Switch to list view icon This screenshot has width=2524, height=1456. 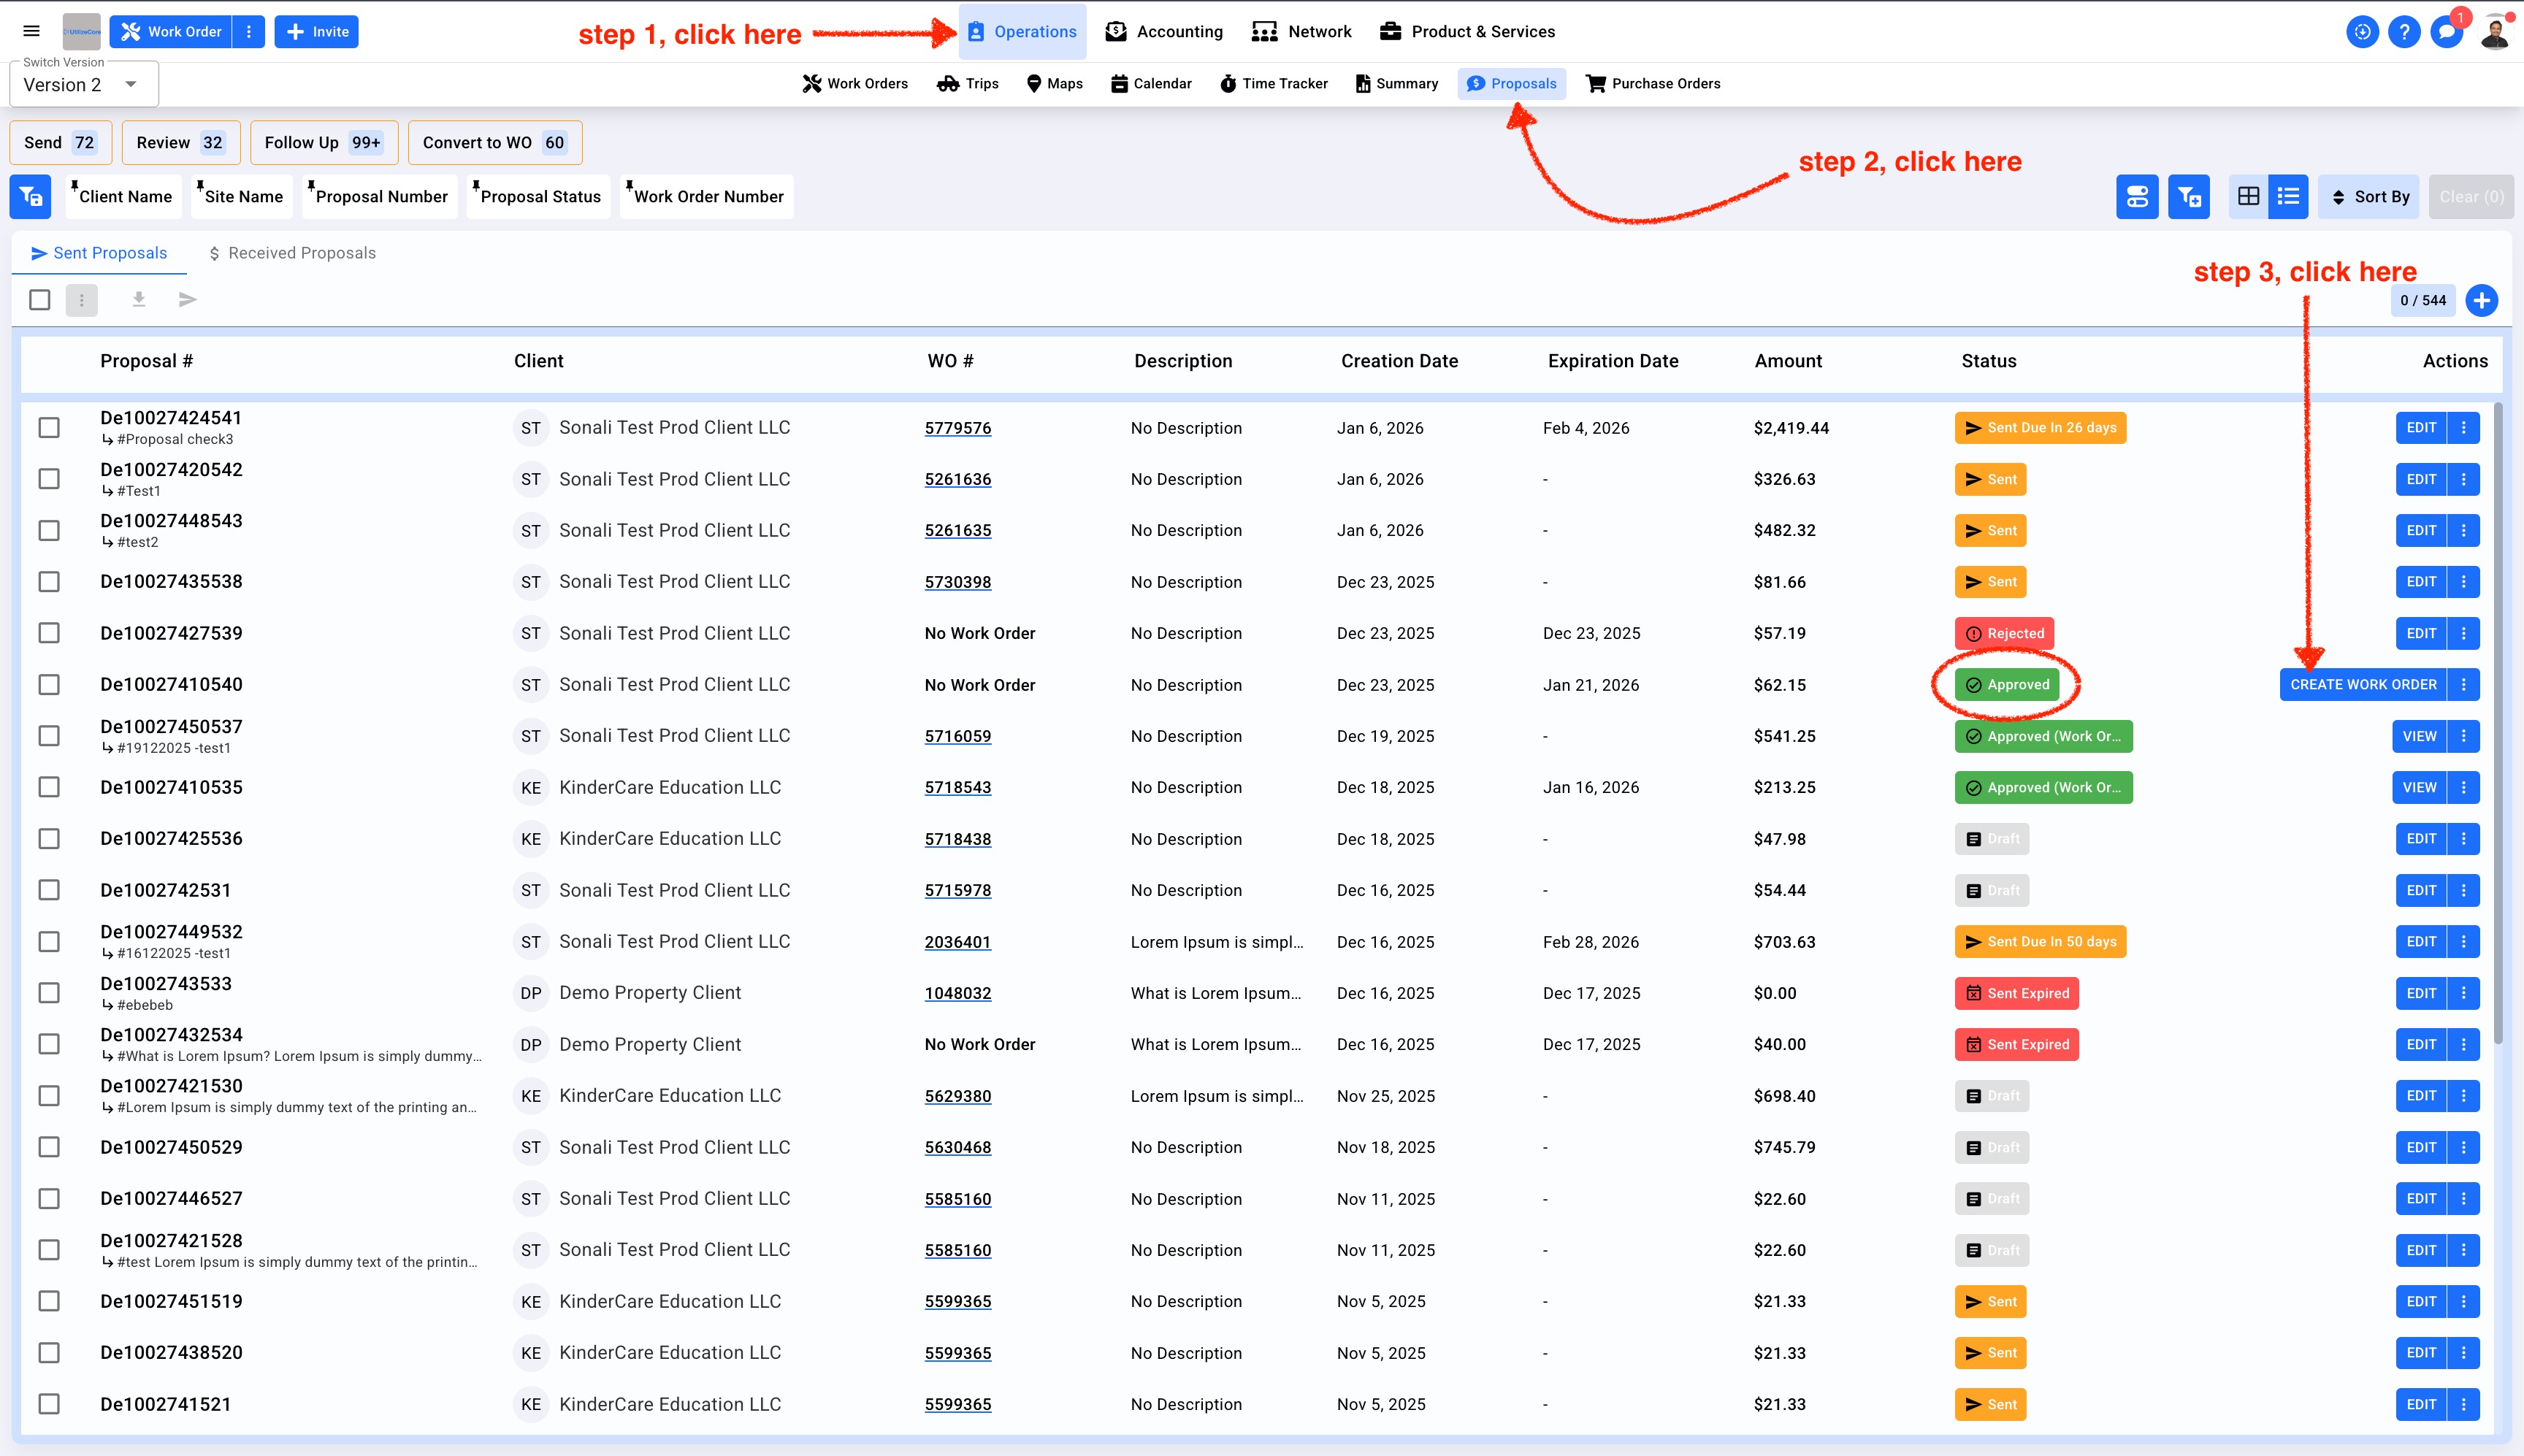2288,196
